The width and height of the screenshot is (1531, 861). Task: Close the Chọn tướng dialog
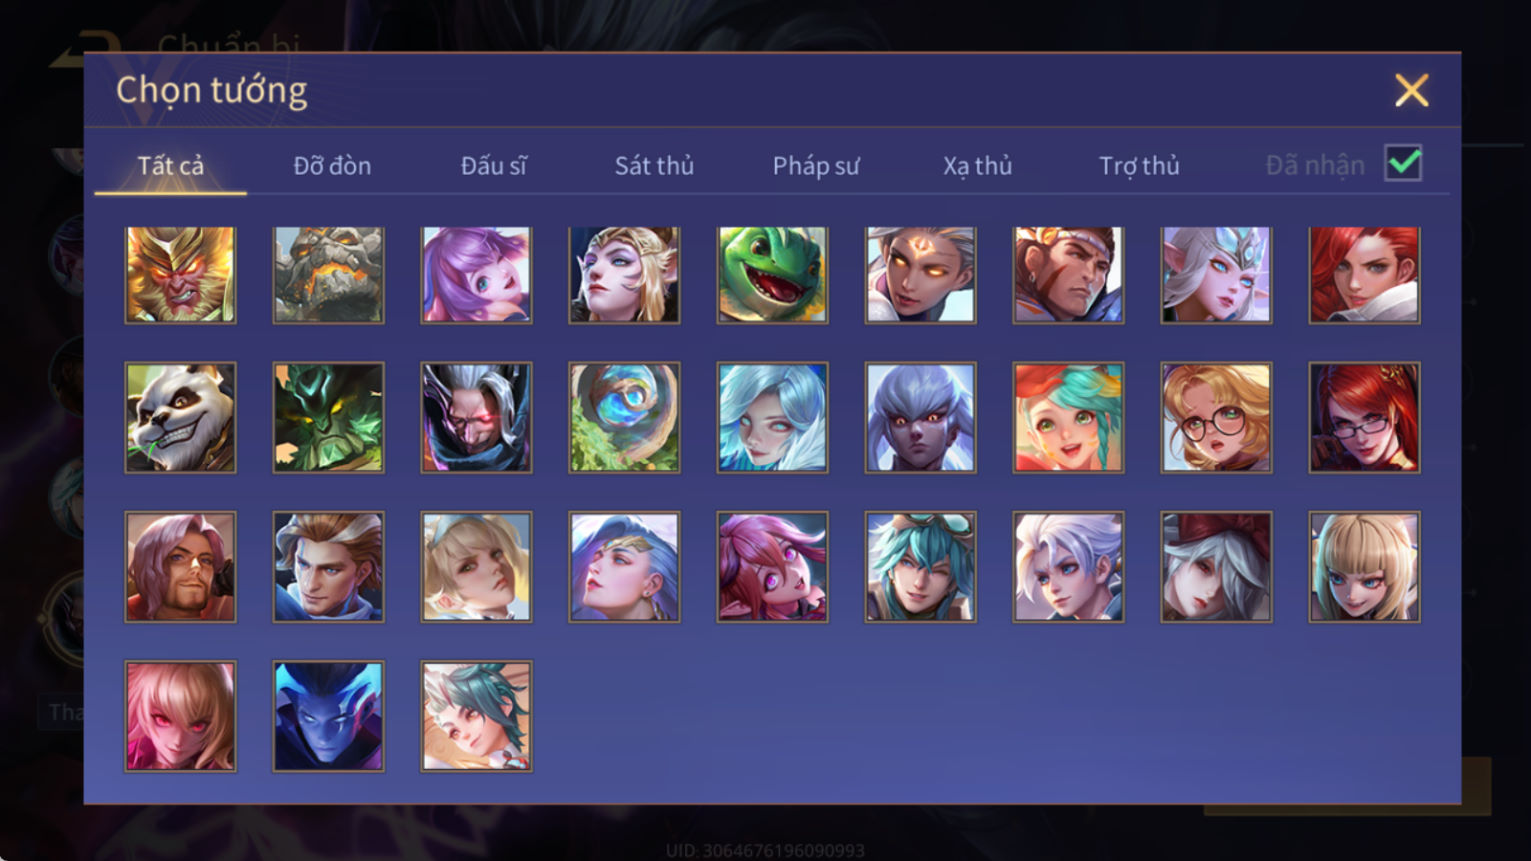pos(1411,91)
